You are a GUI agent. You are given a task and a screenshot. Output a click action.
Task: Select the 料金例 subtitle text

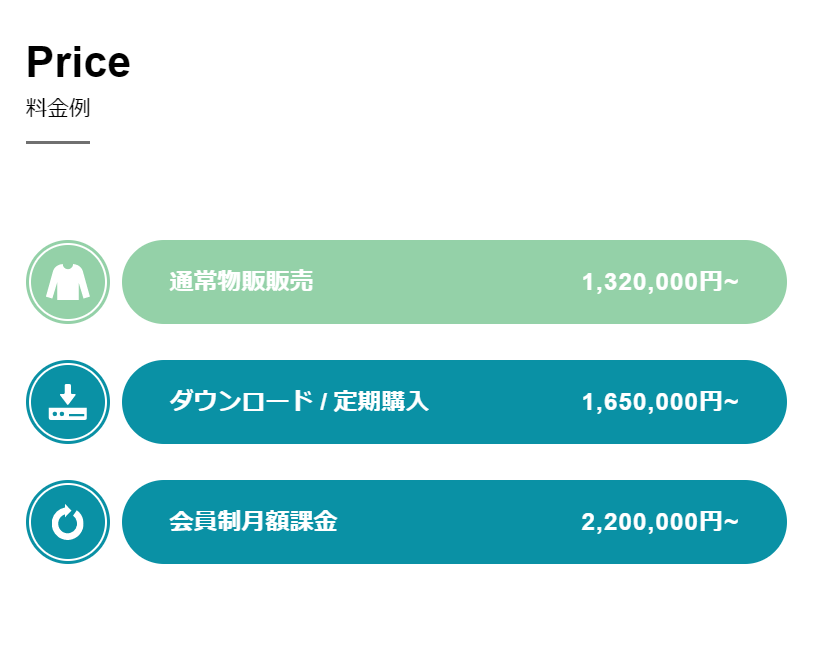pos(58,108)
